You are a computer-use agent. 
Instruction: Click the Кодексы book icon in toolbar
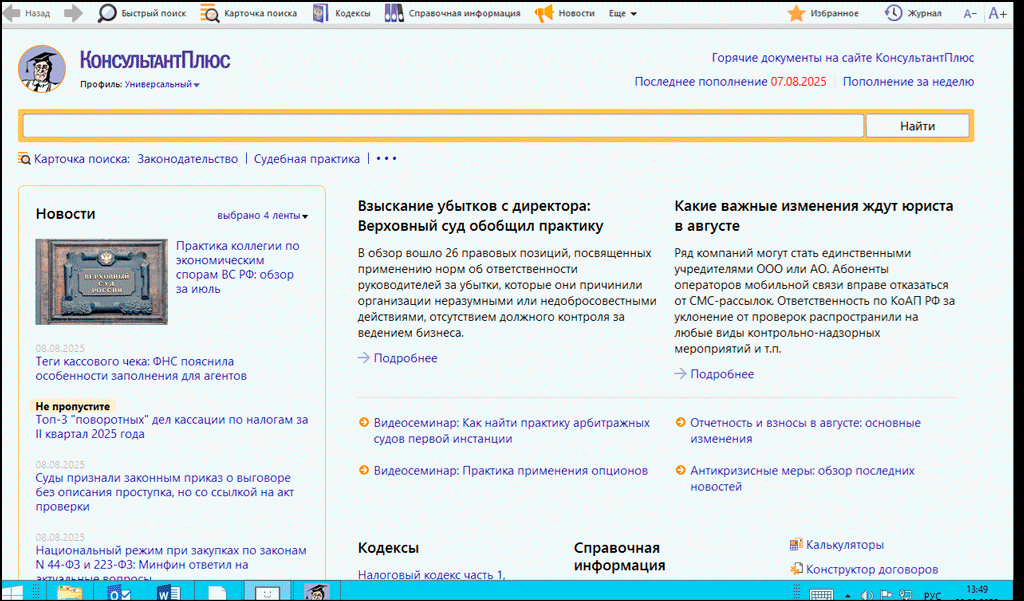pyautogui.click(x=321, y=13)
